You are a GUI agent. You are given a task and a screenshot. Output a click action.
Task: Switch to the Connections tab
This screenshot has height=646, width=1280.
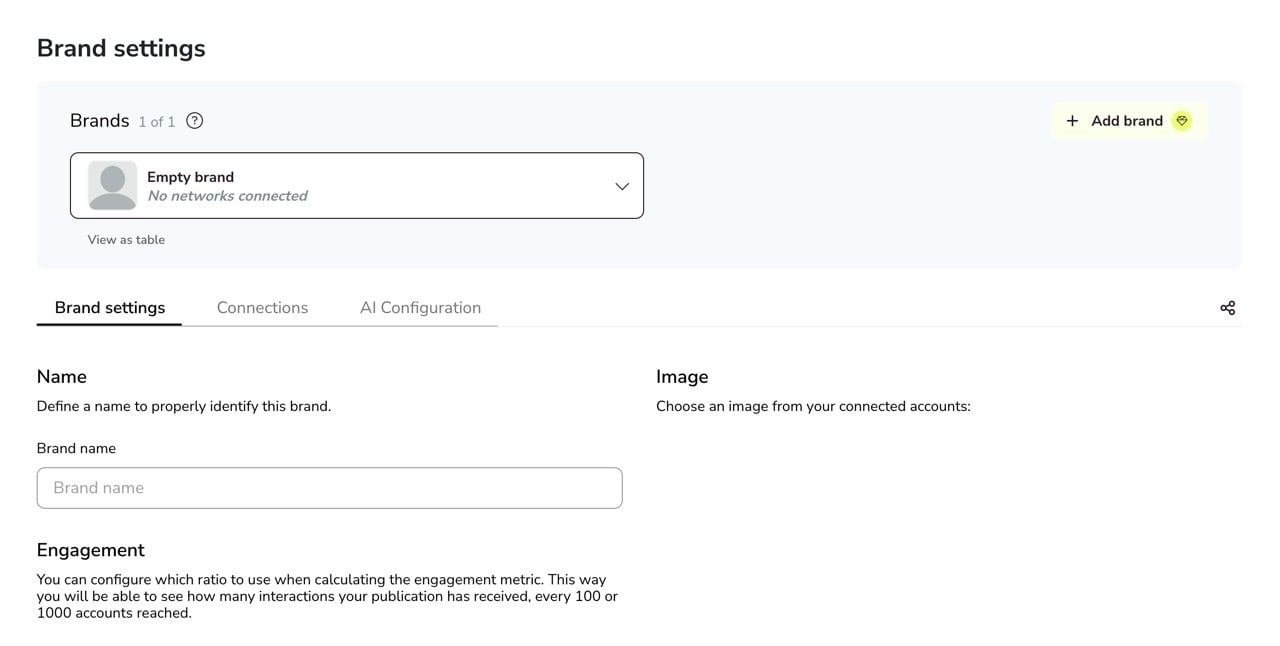tap(262, 308)
